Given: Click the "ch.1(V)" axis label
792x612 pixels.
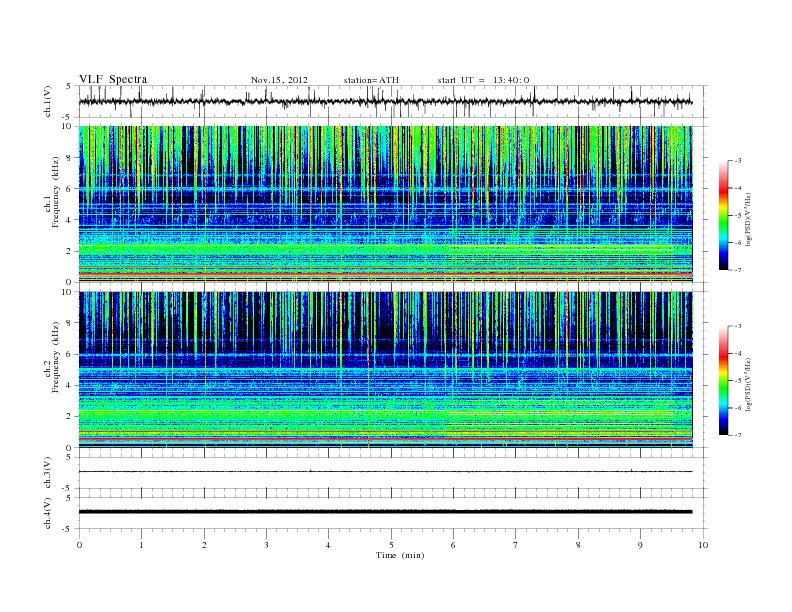Looking at the screenshot, I should [48, 101].
